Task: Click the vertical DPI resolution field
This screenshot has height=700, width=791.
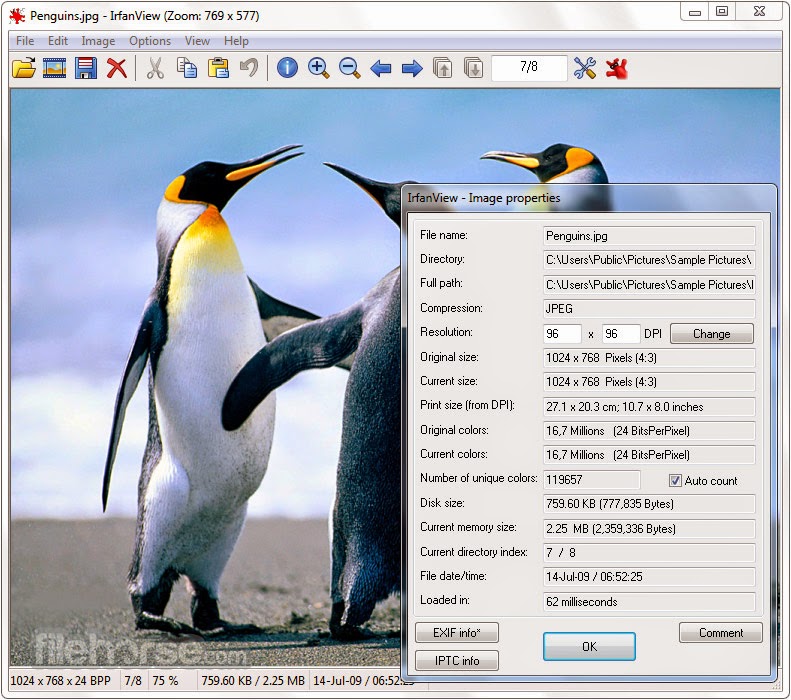Action: click(621, 334)
